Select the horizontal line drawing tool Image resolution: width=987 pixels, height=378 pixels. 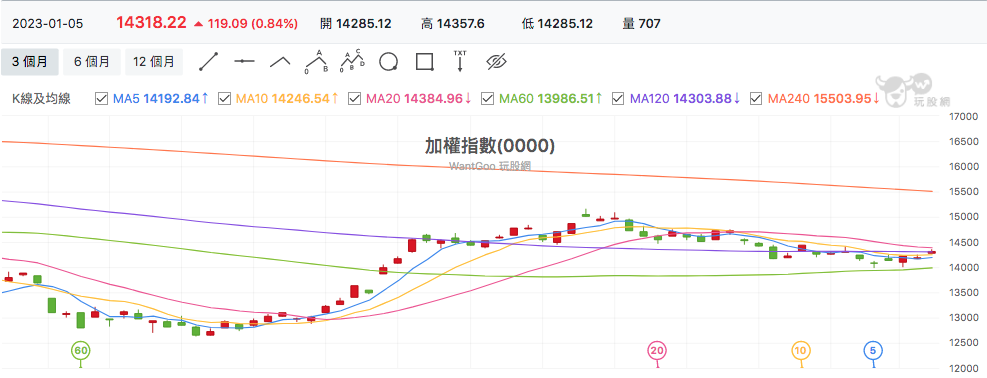pos(244,62)
